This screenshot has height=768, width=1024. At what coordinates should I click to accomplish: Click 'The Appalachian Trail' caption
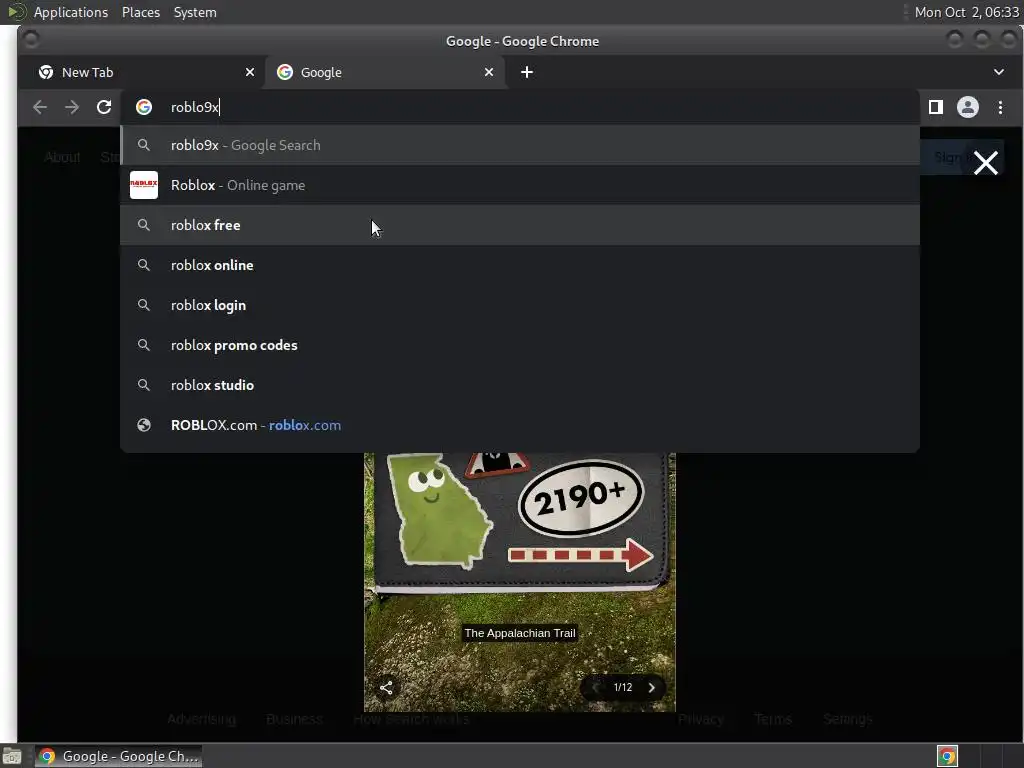[520, 633]
